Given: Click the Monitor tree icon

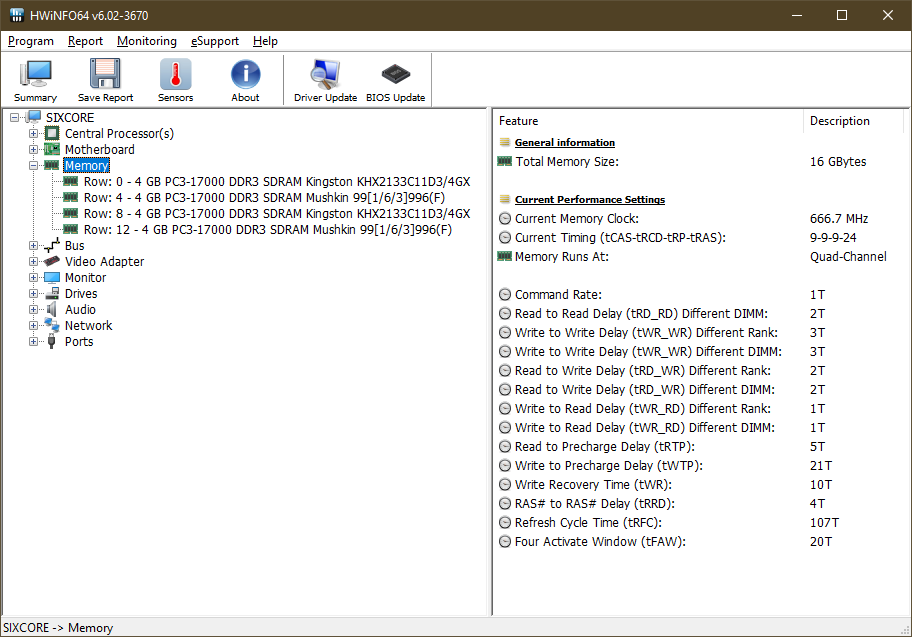Looking at the screenshot, I should click(52, 277).
